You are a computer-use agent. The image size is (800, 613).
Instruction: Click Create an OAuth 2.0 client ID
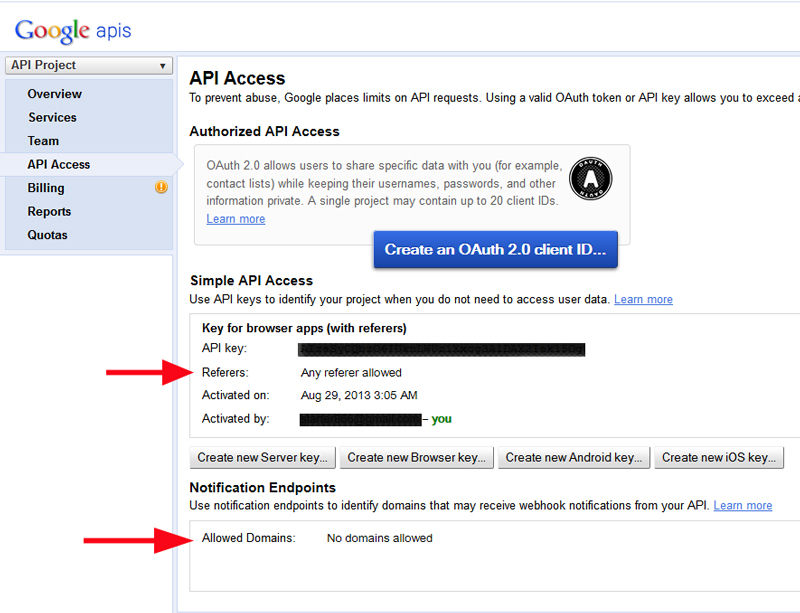pyautogui.click(x=495, y=250)
